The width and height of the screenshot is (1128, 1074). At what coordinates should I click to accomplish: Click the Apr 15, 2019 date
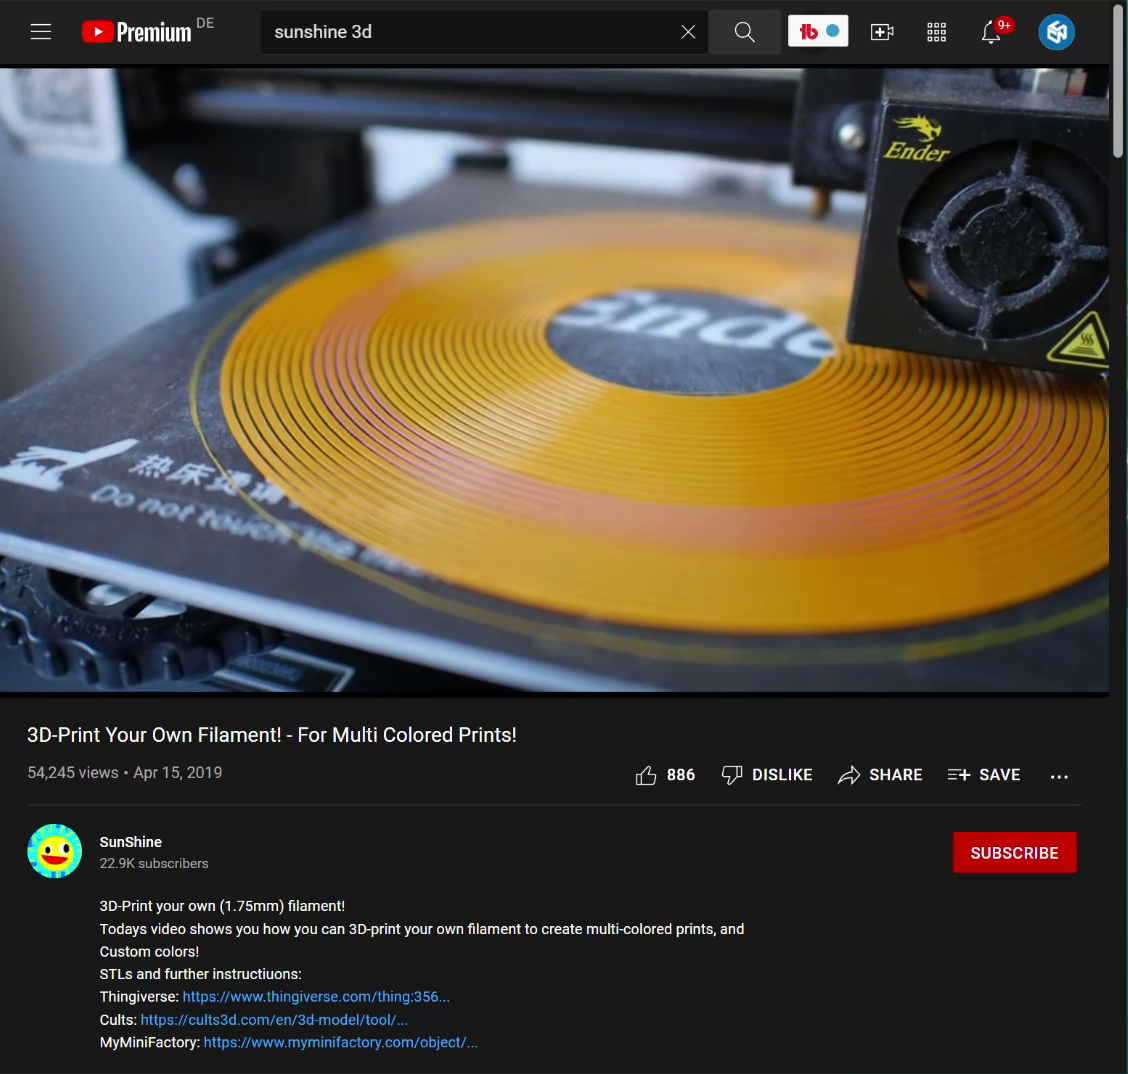coord(178,773)
